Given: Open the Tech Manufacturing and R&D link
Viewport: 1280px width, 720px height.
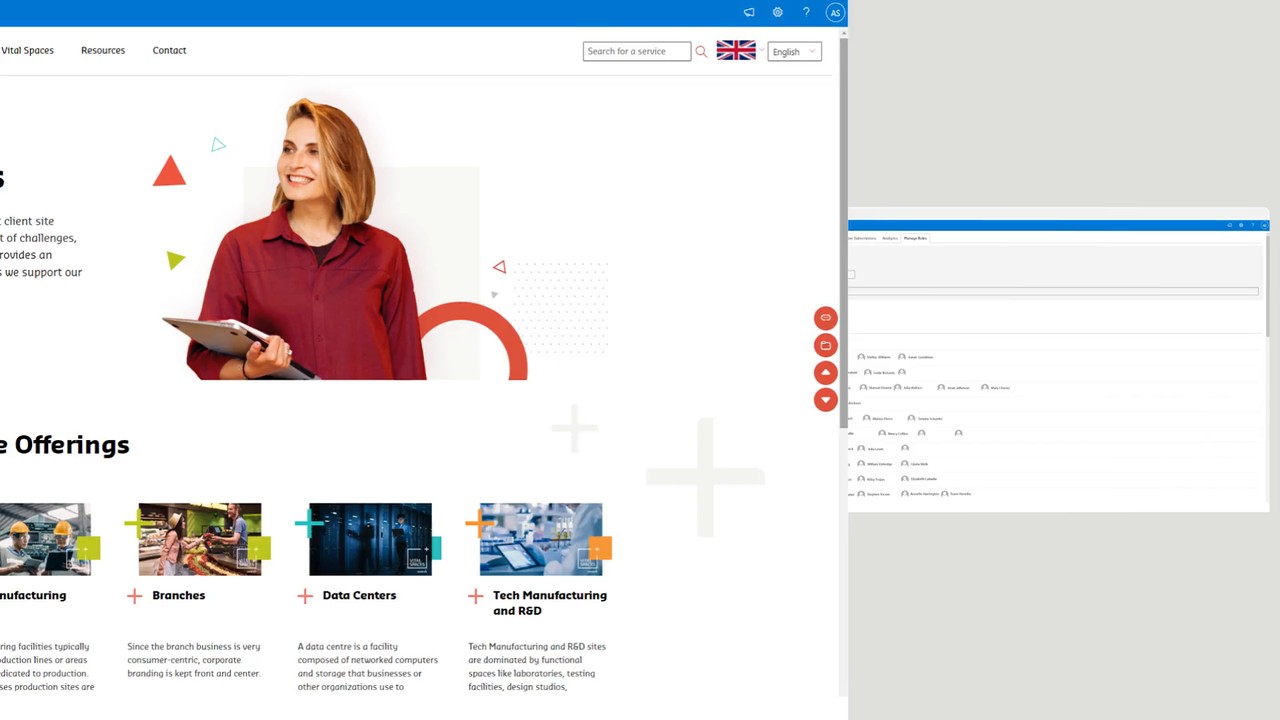Looking at the screenshot, I should (550, 603).
